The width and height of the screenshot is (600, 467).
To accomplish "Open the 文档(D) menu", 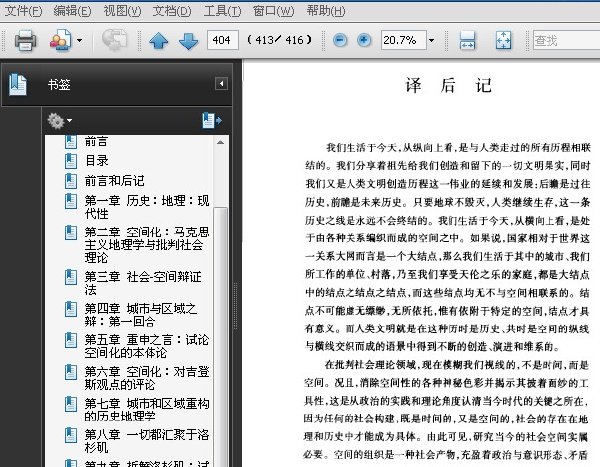I will click(172, 11).
